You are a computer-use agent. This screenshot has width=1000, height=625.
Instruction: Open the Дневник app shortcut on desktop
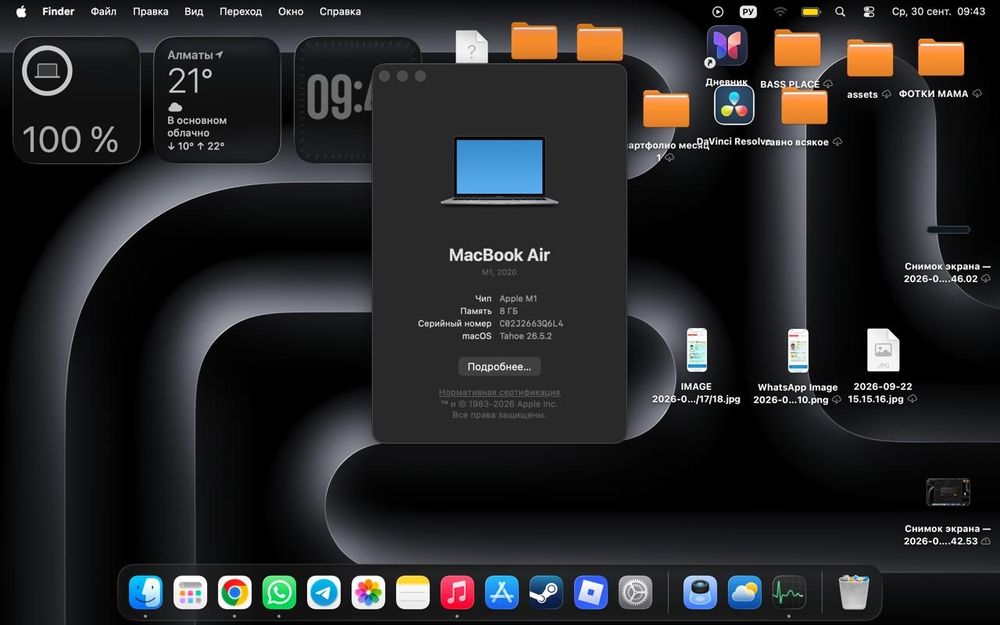pyautogui.click(x=727, y=46)
